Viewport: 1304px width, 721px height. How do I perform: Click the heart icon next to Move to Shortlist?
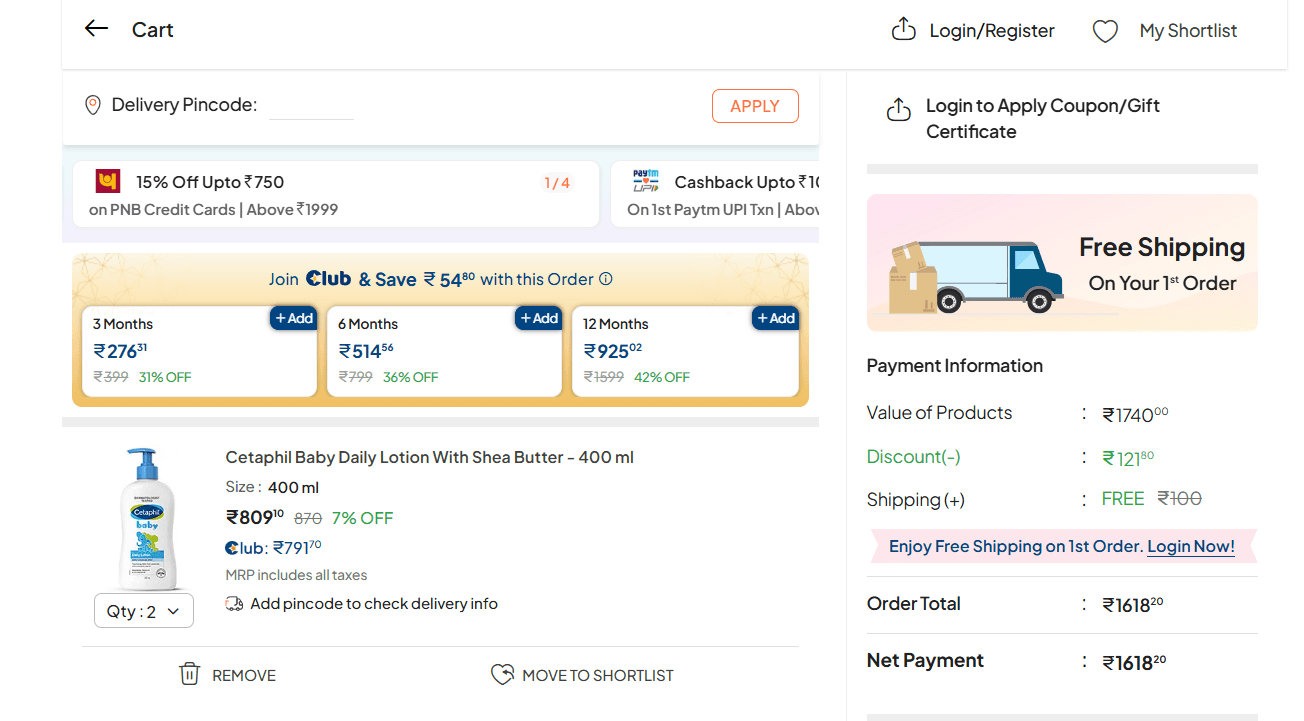coord(502,675)
